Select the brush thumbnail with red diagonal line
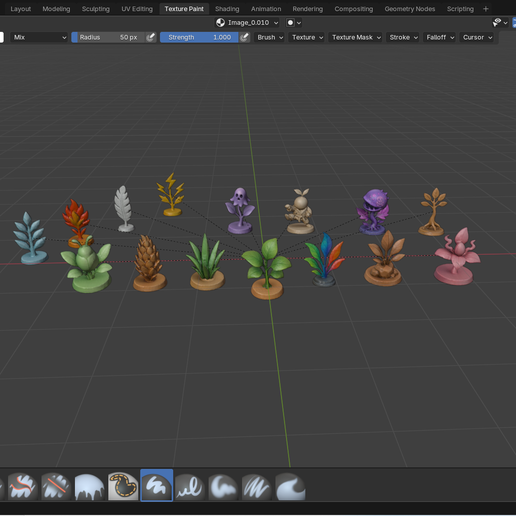This screenshot has width=516, height=516. (56, 486)
